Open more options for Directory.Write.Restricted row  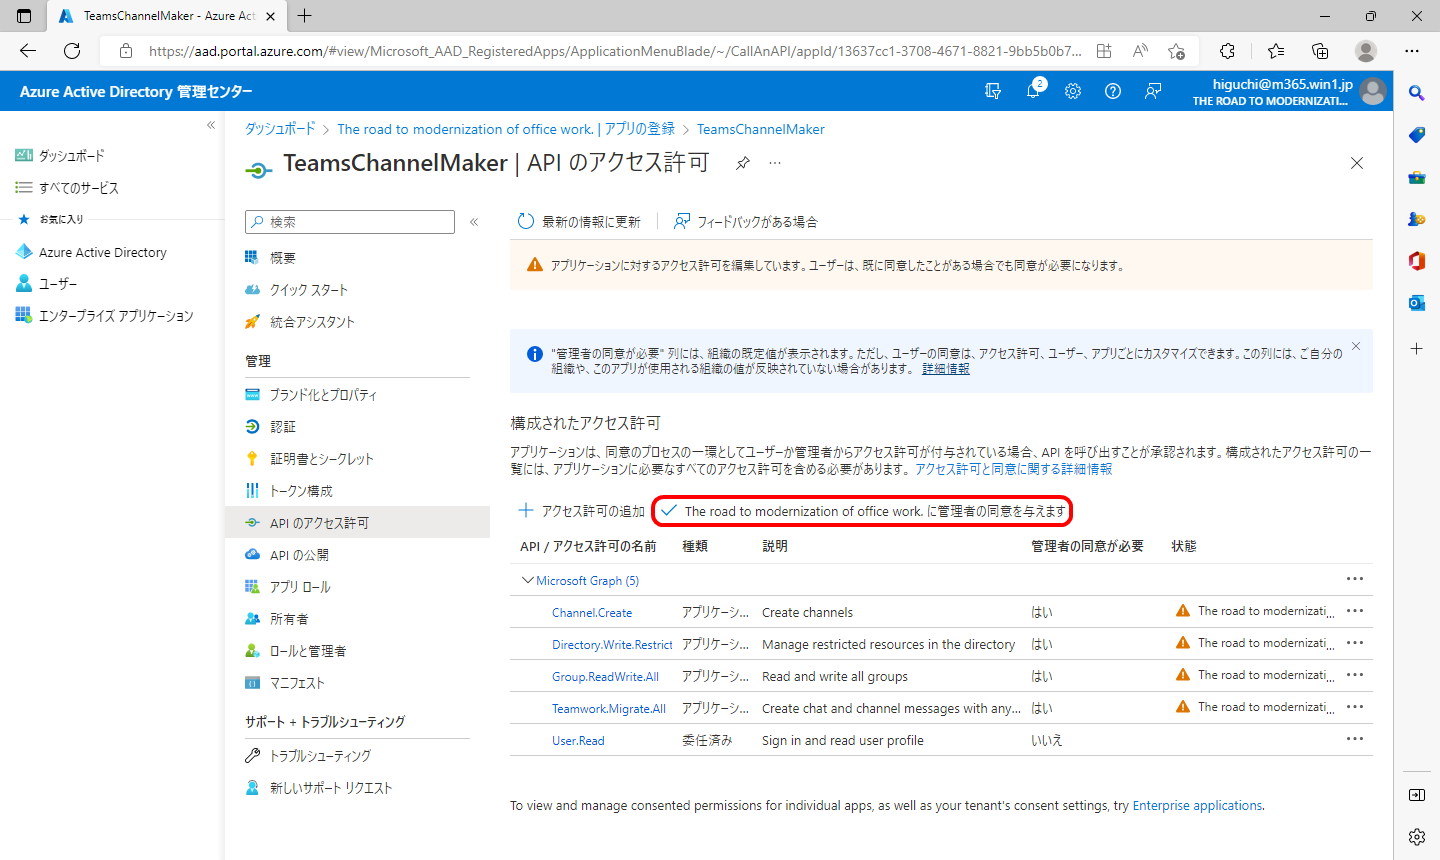click(1355, 643)
